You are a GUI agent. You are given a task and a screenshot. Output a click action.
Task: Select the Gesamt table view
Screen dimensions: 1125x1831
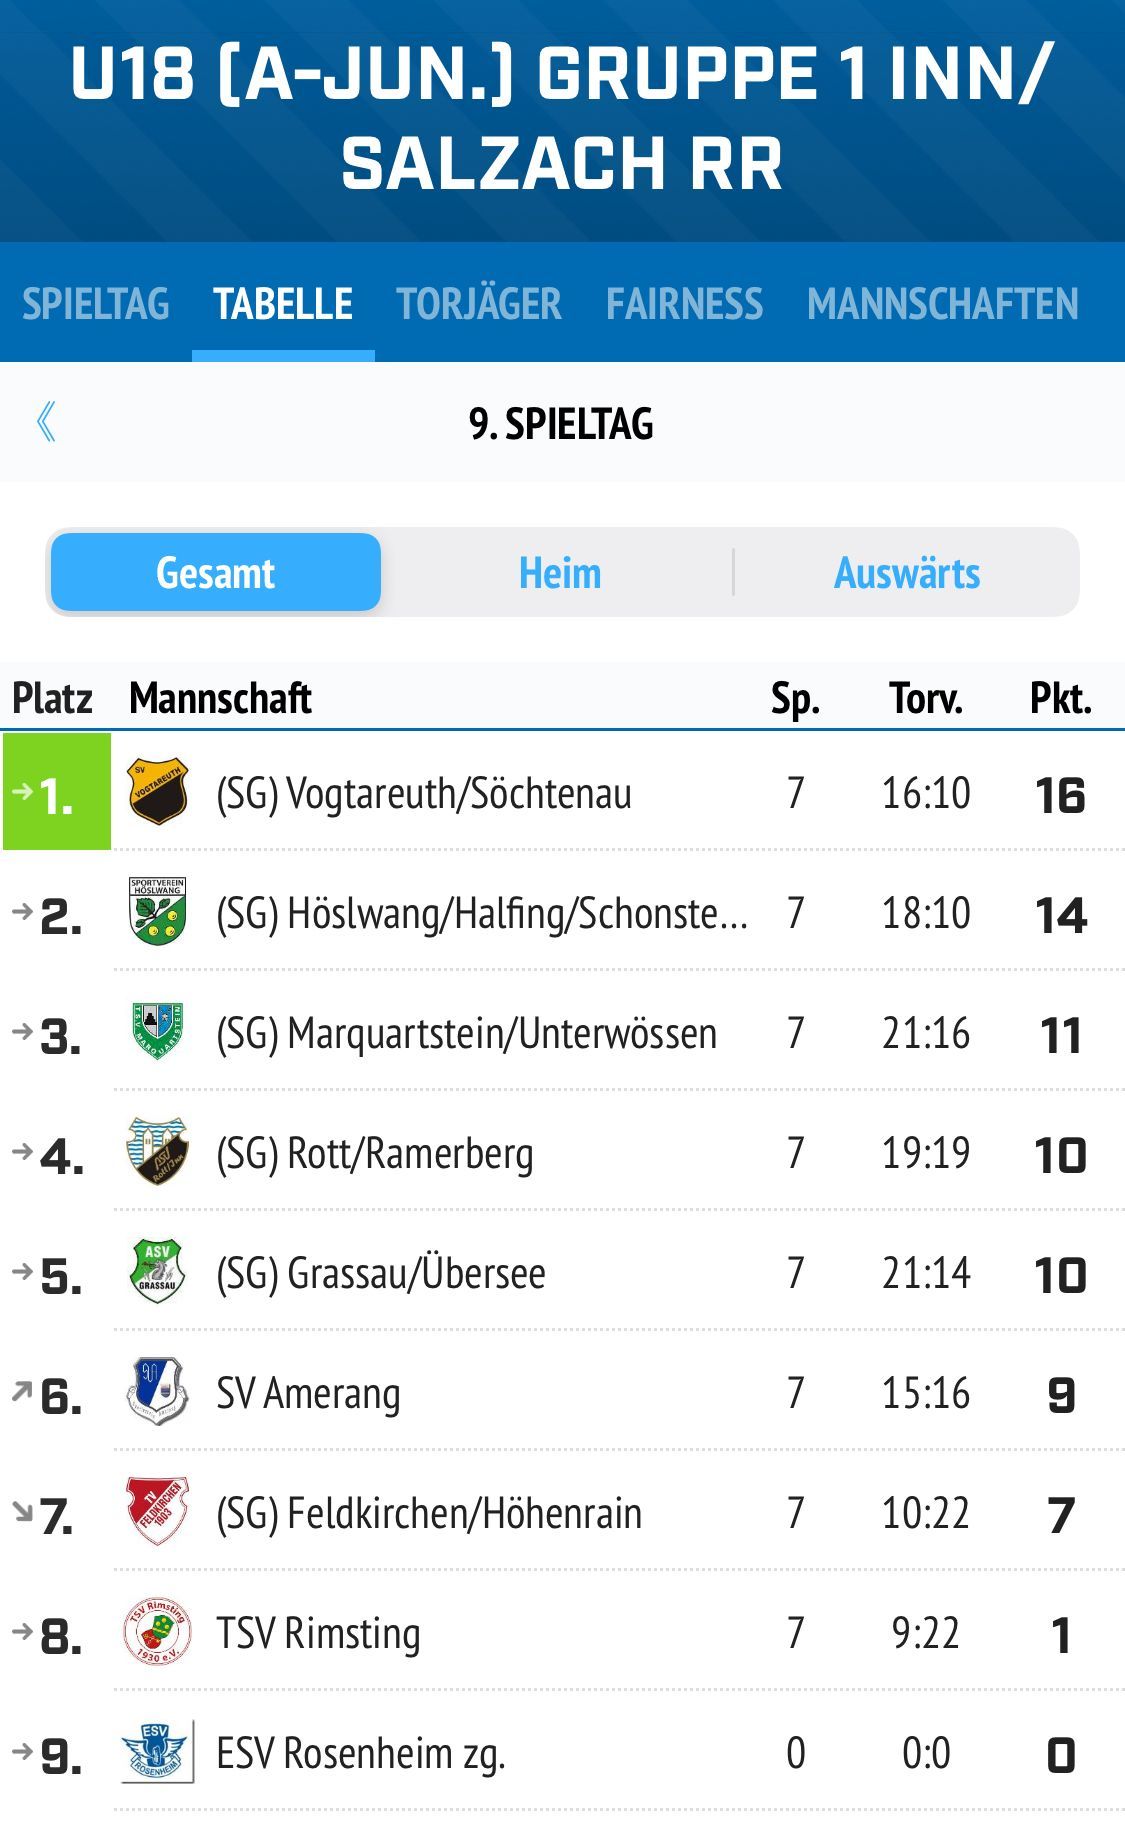(x=216, y=573)
